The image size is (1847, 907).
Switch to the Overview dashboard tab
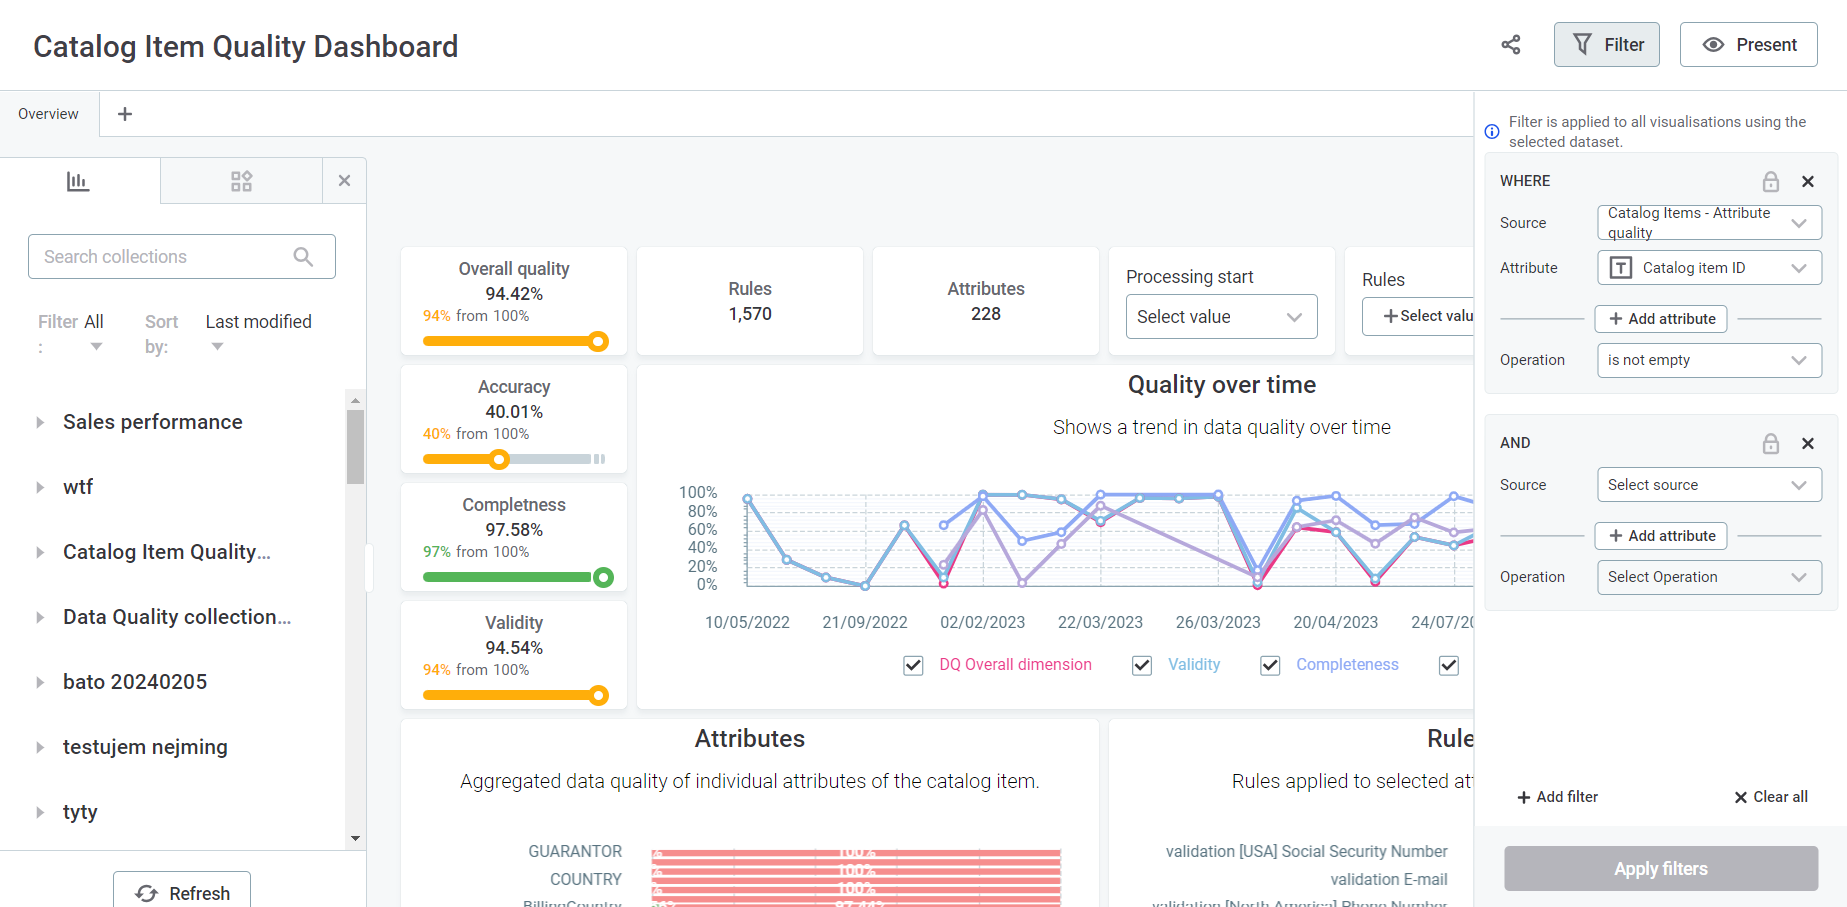[x=48, y=114]
